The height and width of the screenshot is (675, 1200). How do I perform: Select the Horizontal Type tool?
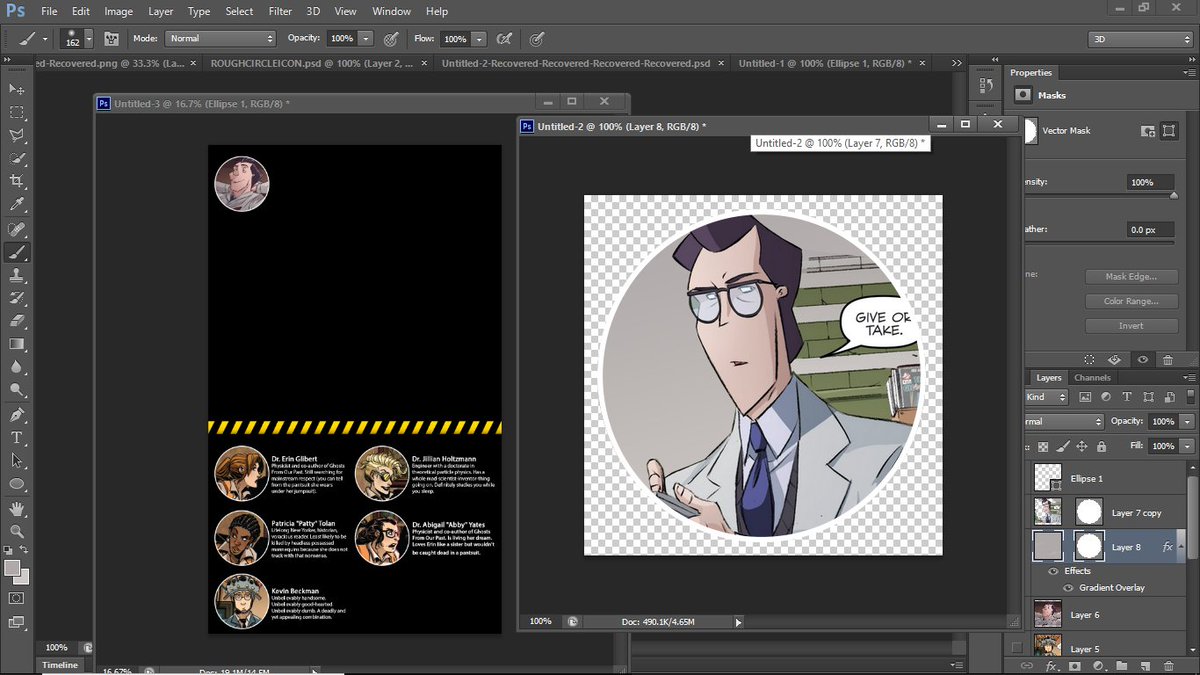tap(17, 438)
